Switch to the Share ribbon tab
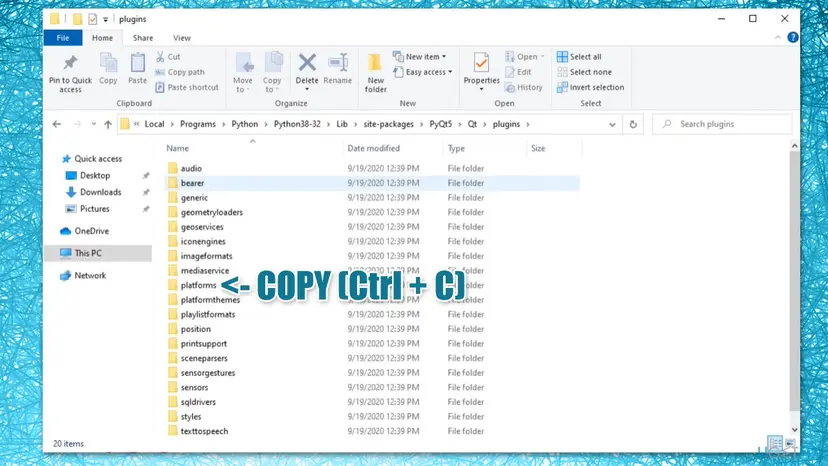Image resolution: width=828 pixels, height=466 pixels. [x=143, y=38]
